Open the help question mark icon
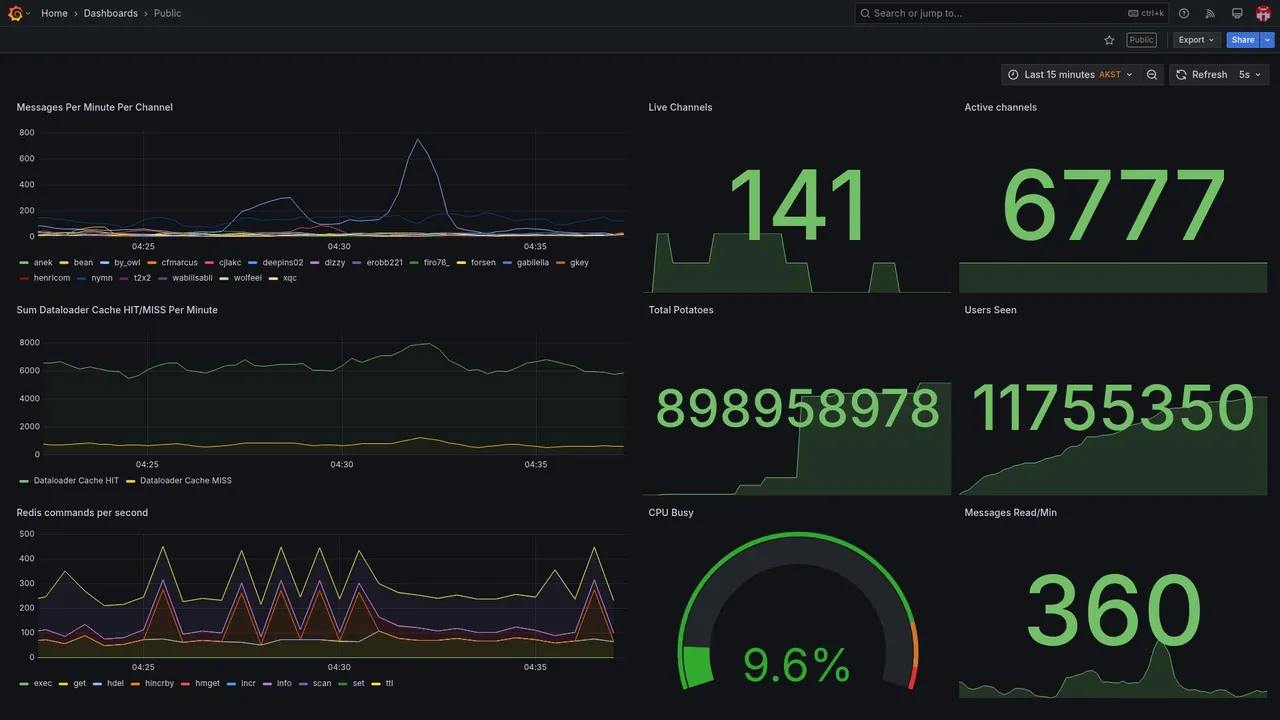Image resolution: width=1280 pixels, height=720 pixels. 1184,13
